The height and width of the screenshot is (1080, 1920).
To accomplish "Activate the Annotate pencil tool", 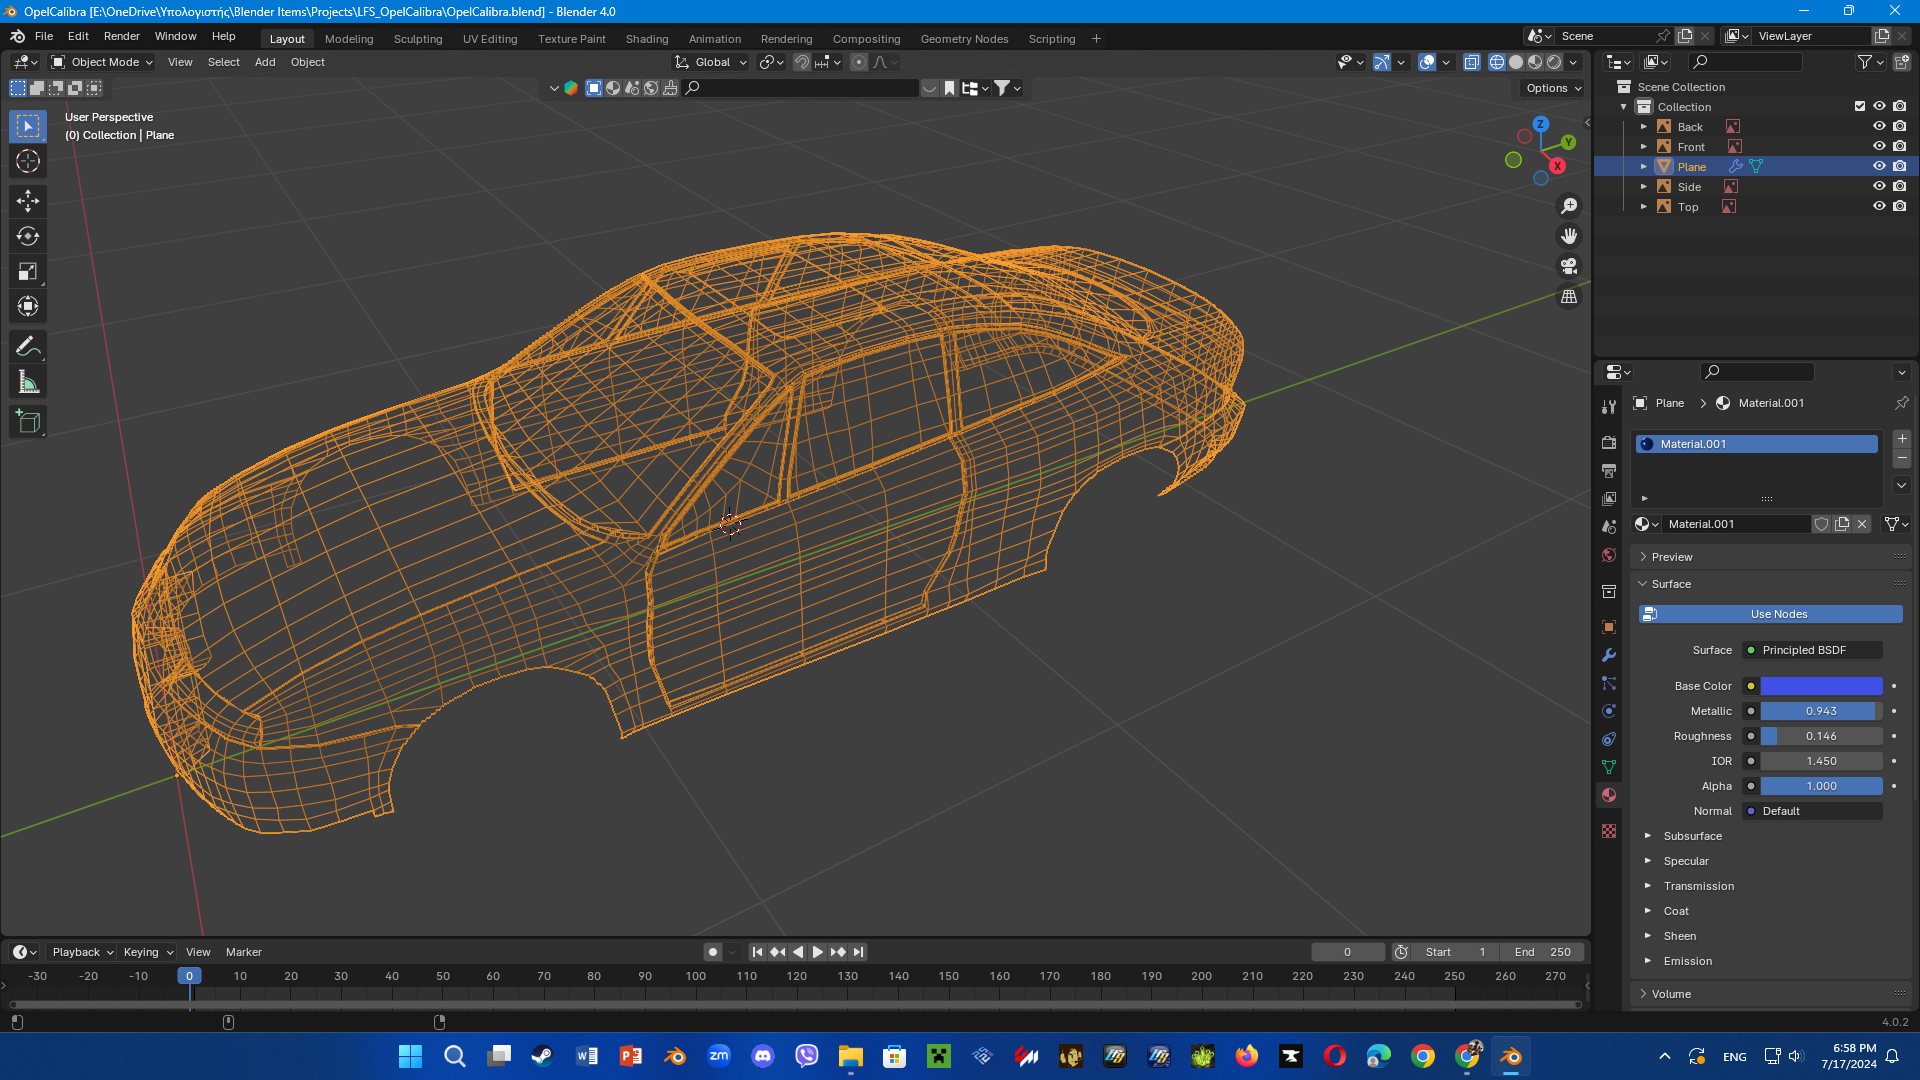I will [28, 347].
